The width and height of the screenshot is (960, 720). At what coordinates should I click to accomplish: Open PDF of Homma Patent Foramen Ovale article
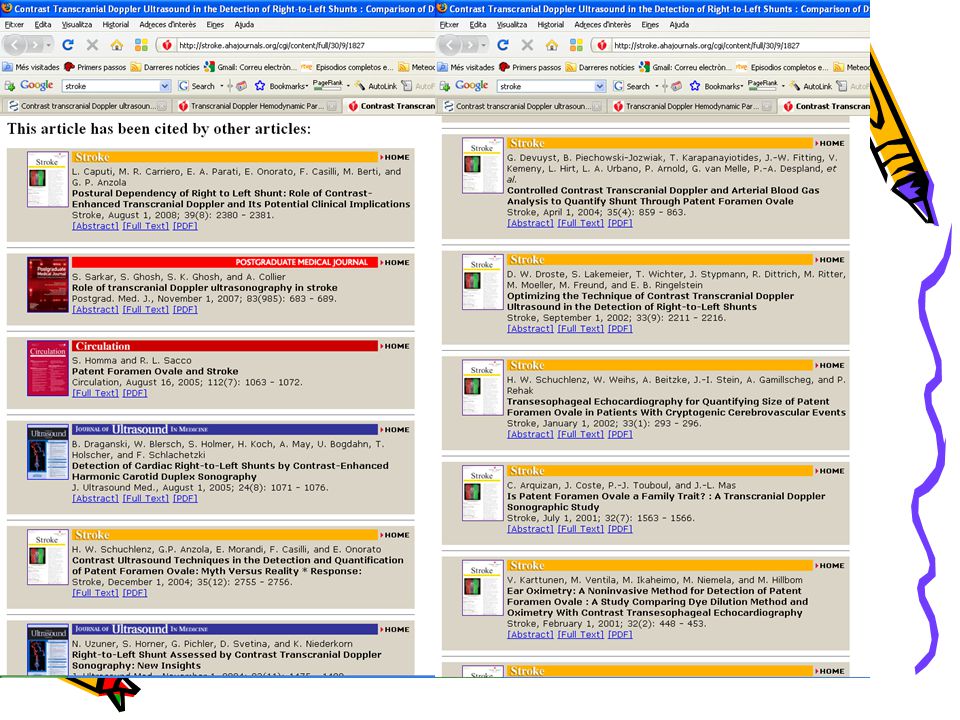(x=135, y=393)
